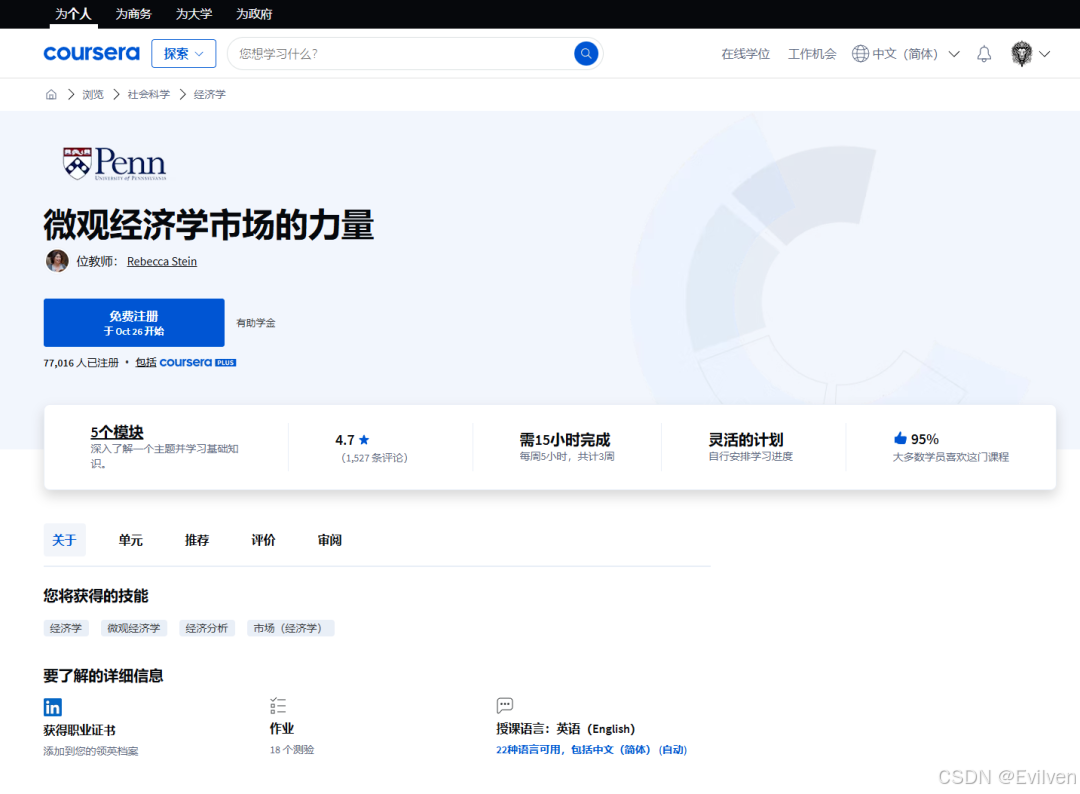Switch to the 关于 tab

64,540
